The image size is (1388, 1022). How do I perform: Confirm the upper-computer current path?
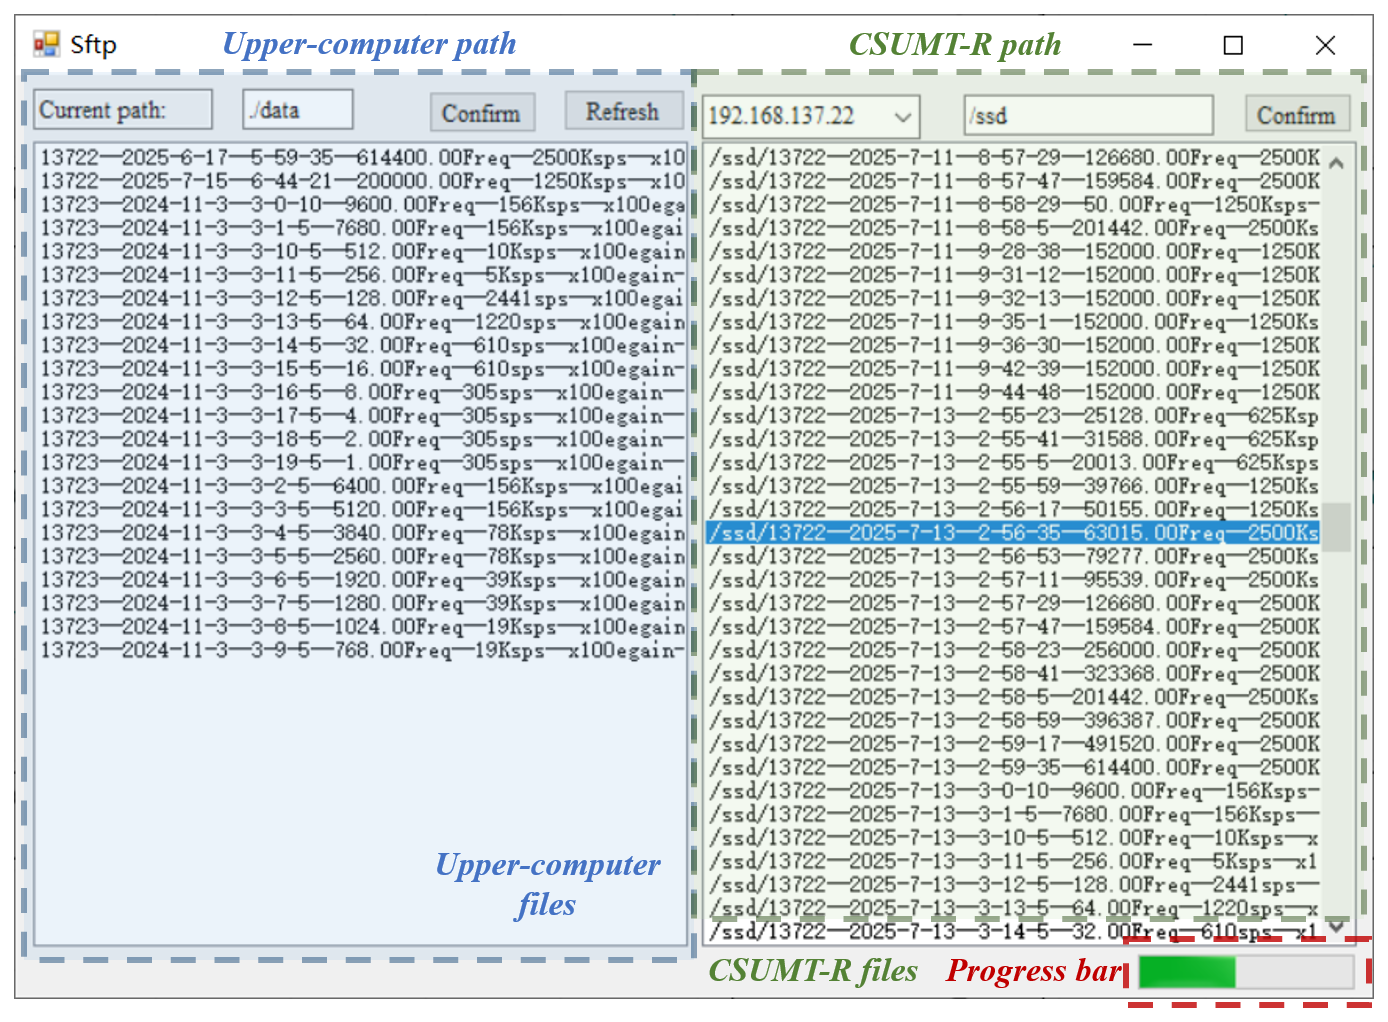coord(481,113)
